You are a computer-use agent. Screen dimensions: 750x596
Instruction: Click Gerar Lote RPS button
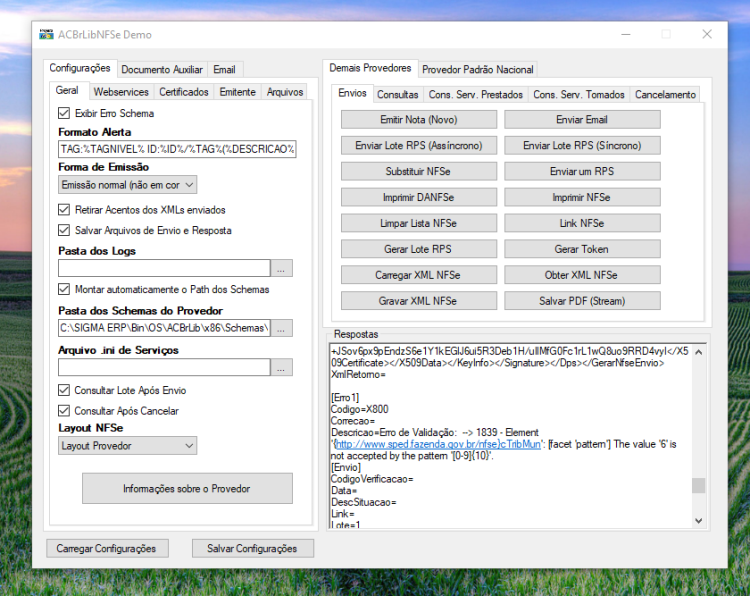pos(419,249)
